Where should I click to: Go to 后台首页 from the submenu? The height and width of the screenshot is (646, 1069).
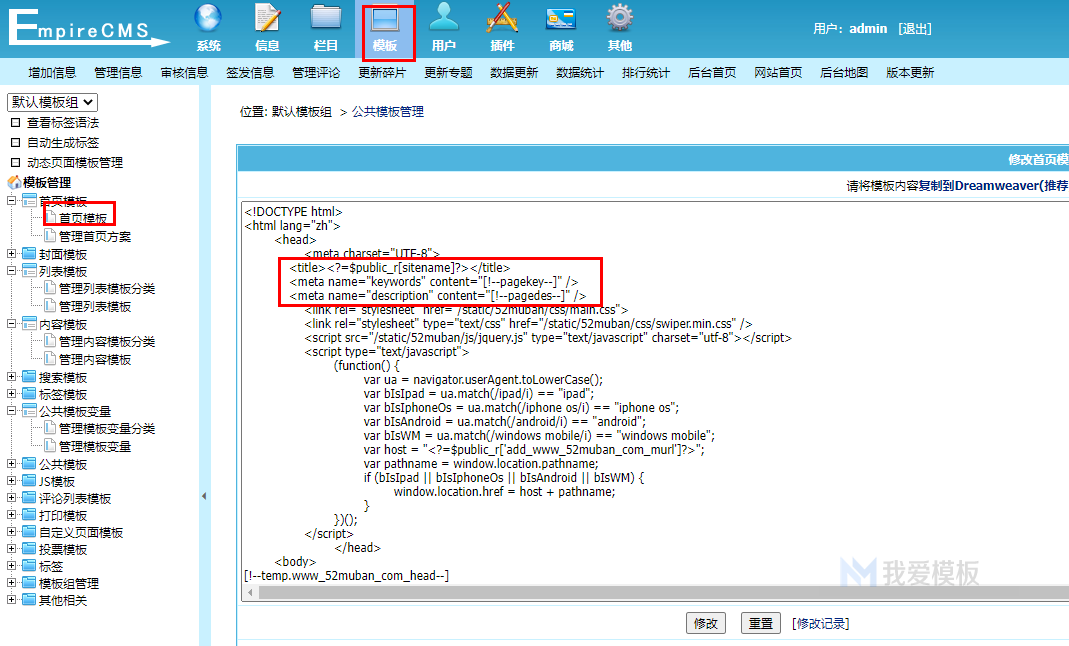(712, 72)
